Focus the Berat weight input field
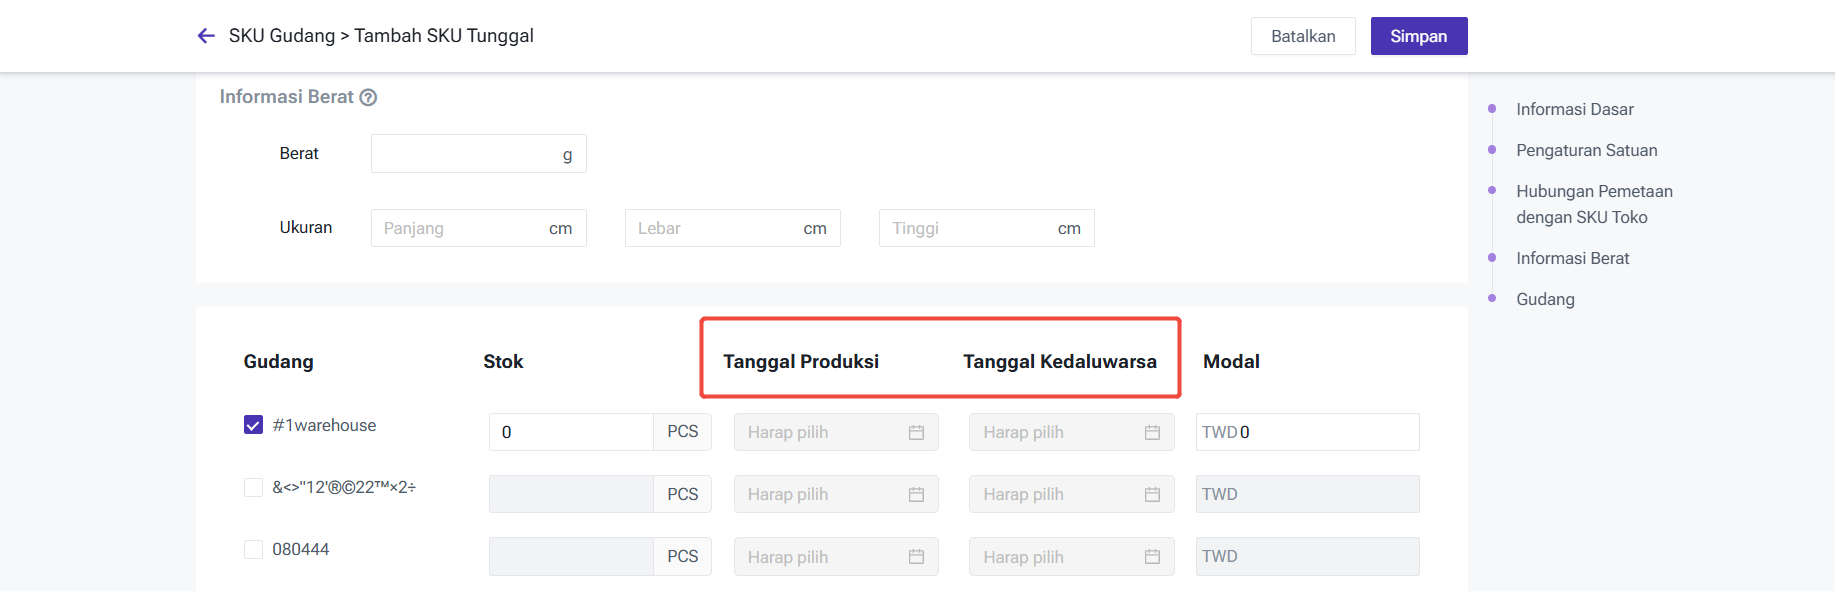 tap(464, 154)
